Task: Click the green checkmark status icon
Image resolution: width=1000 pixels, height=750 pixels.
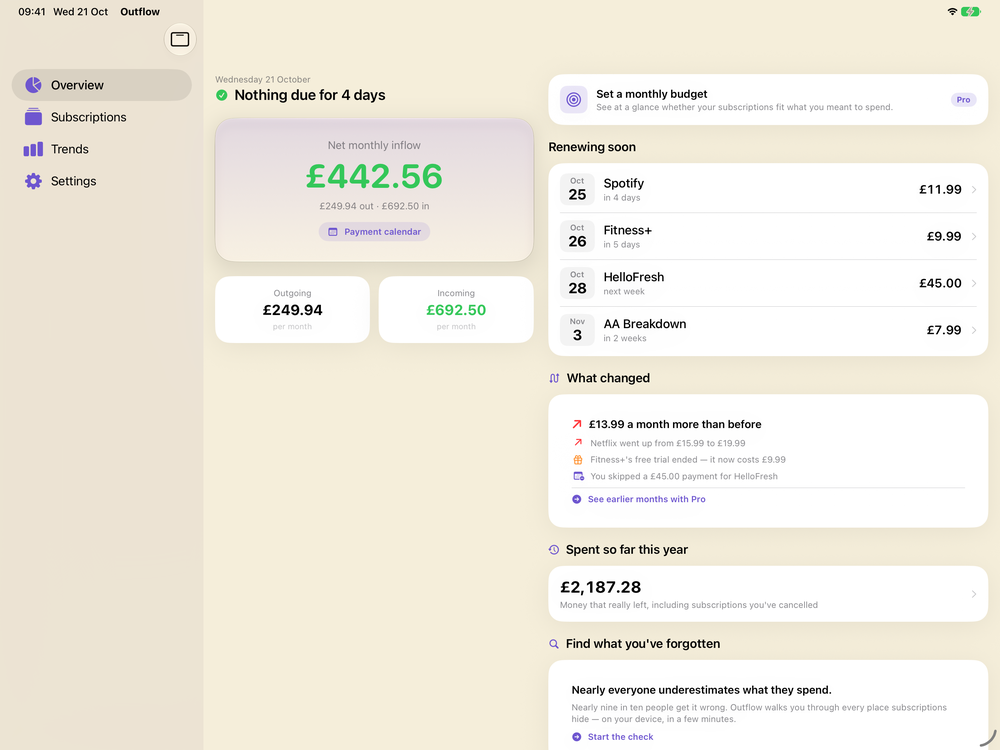Action: pyautogui.click(x=221, y=95)
